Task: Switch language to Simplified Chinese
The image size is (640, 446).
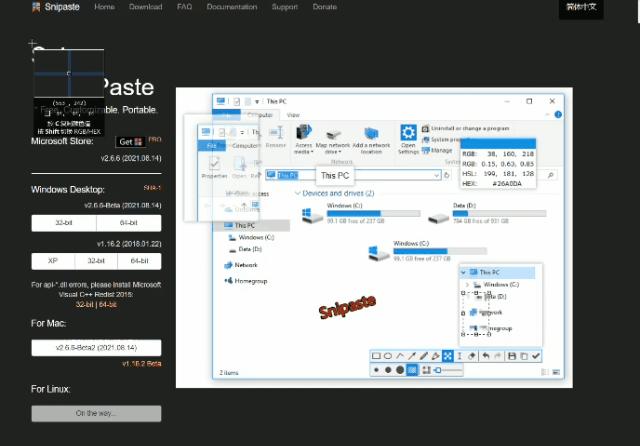Action: [x=581, y=8]
